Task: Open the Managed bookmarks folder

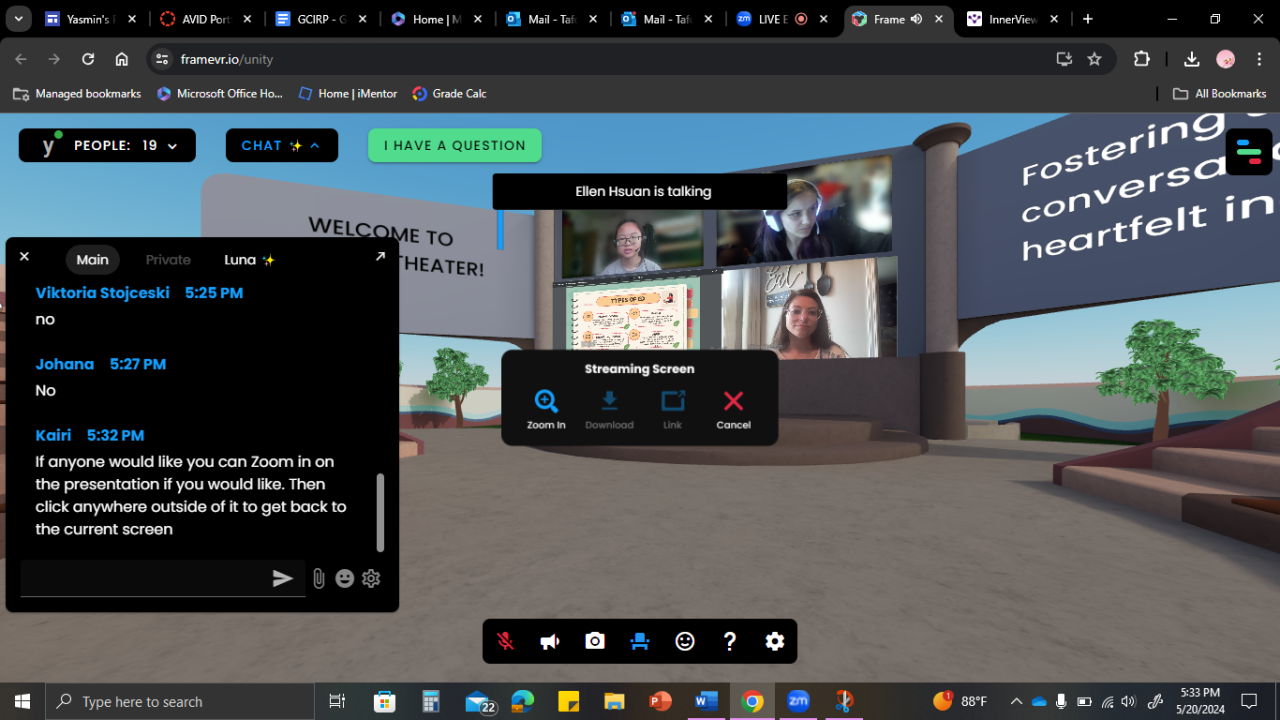Action: tap(77, 93)
